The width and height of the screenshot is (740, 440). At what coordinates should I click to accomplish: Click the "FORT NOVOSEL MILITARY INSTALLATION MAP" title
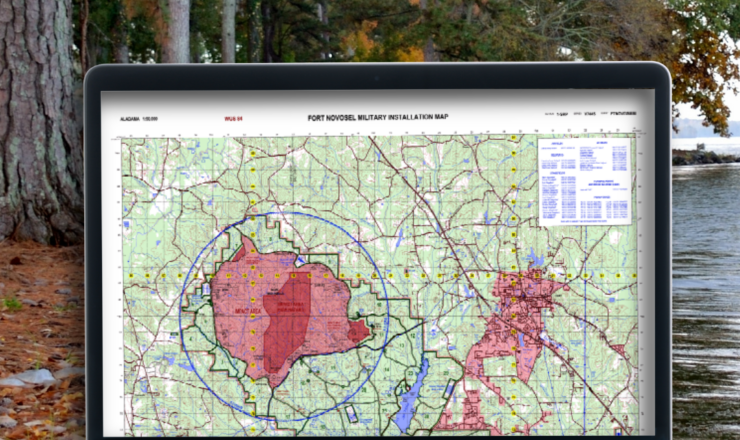[x=378, y=117]
